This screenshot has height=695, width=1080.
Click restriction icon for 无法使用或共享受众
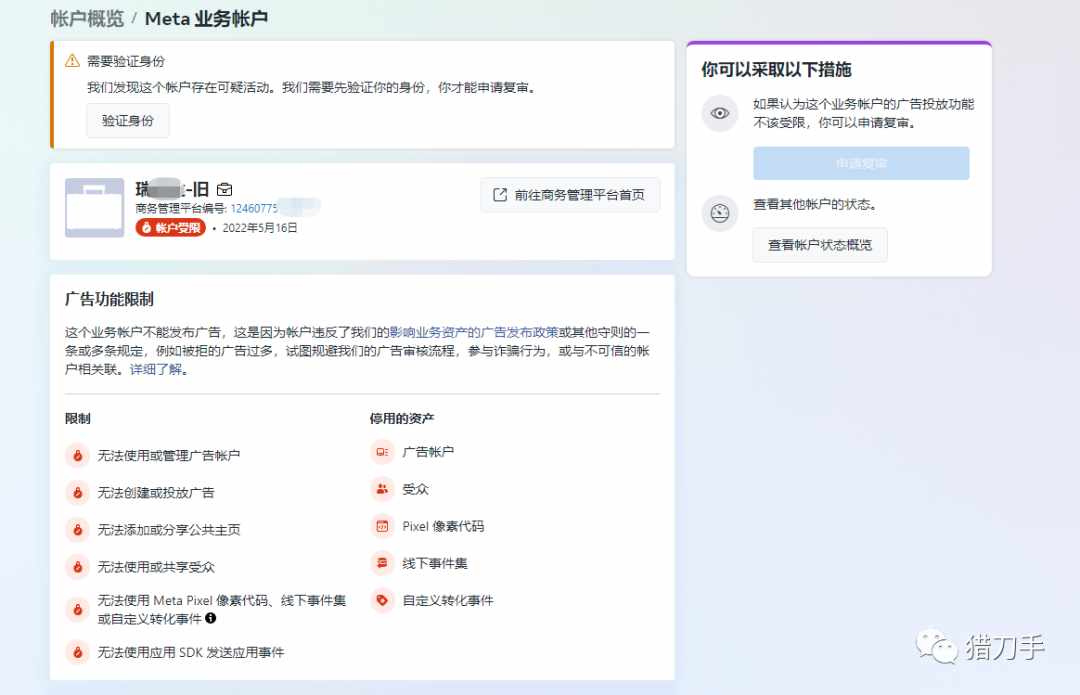(78, 567)
